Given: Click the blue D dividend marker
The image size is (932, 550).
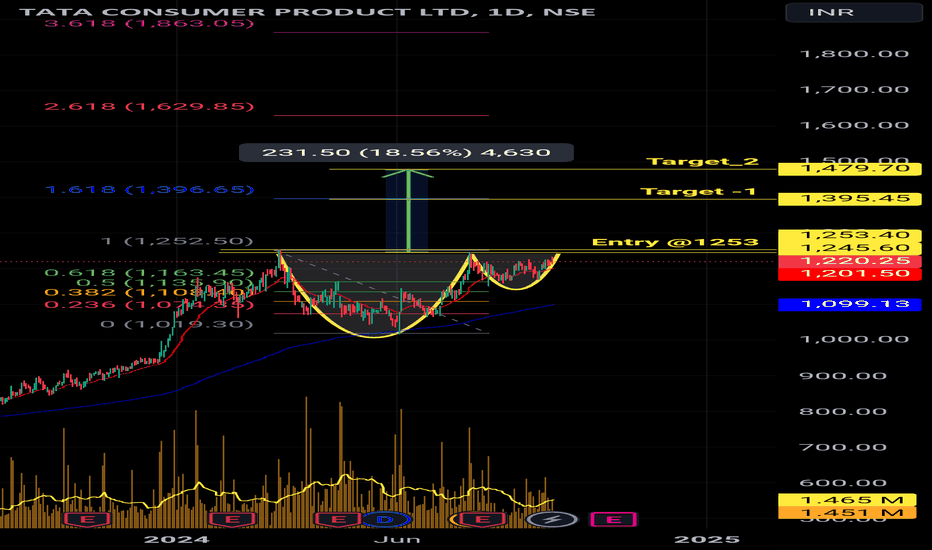Looking at the screenshot, I should tap(385, 520).
